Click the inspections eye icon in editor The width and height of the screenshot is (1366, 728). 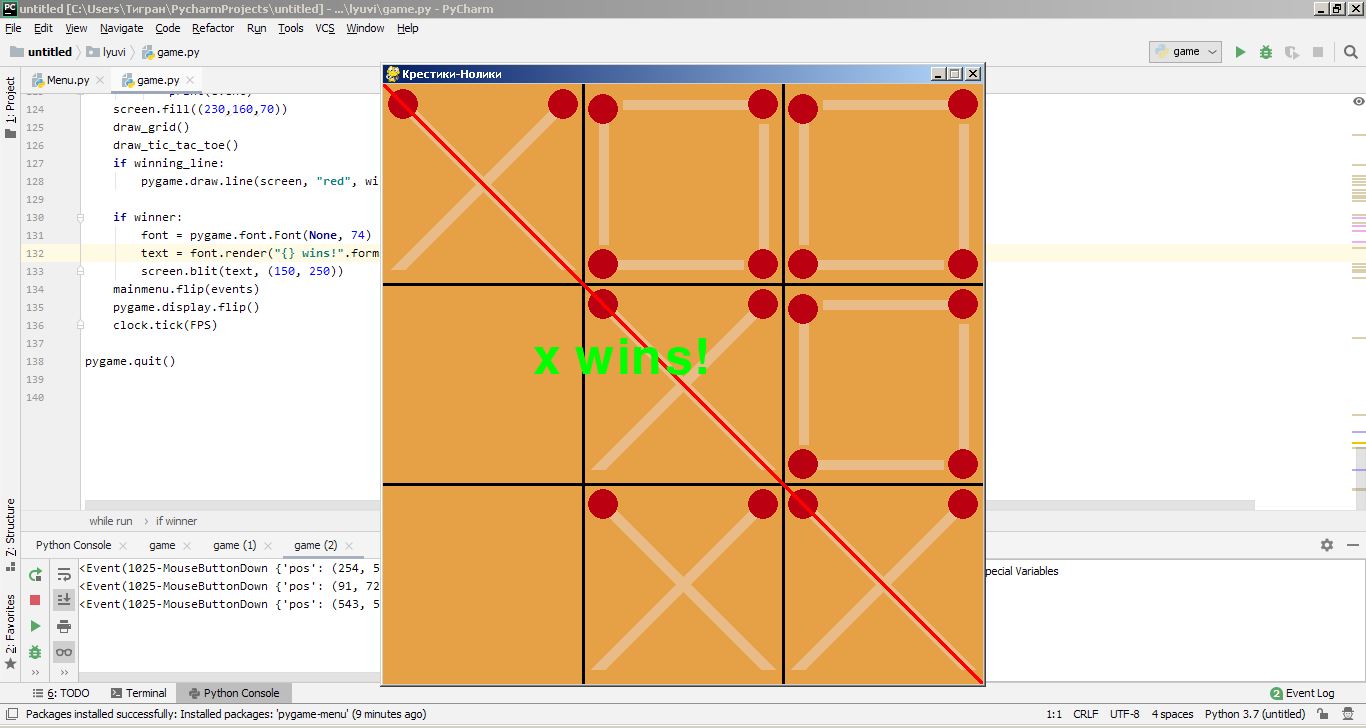click(1358, 101)
